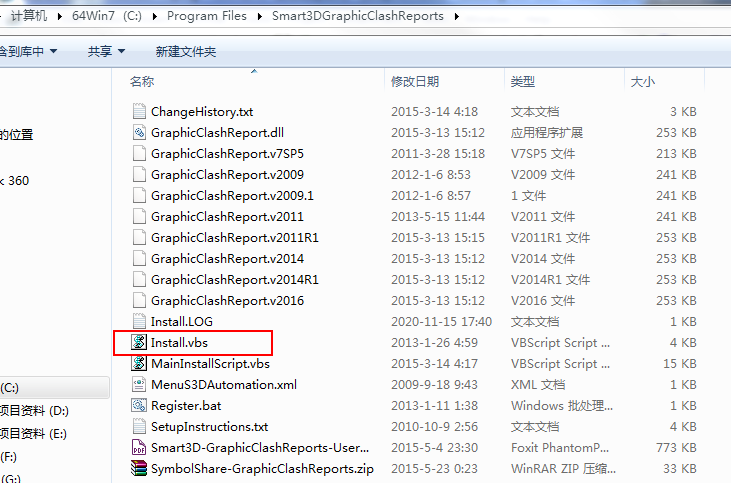Click the size cell 773 KB

coord(676,448)
